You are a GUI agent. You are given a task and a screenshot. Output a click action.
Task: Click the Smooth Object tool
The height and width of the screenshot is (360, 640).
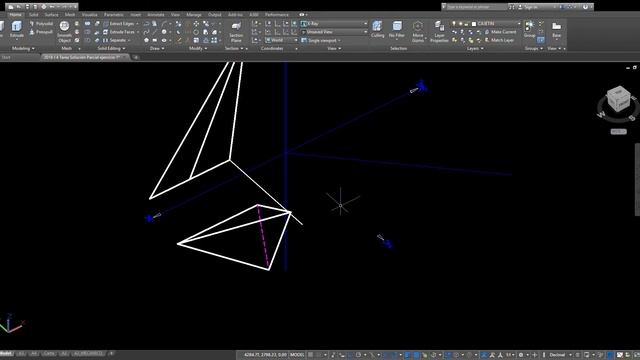pyautogui.click(x=64, y=31)
